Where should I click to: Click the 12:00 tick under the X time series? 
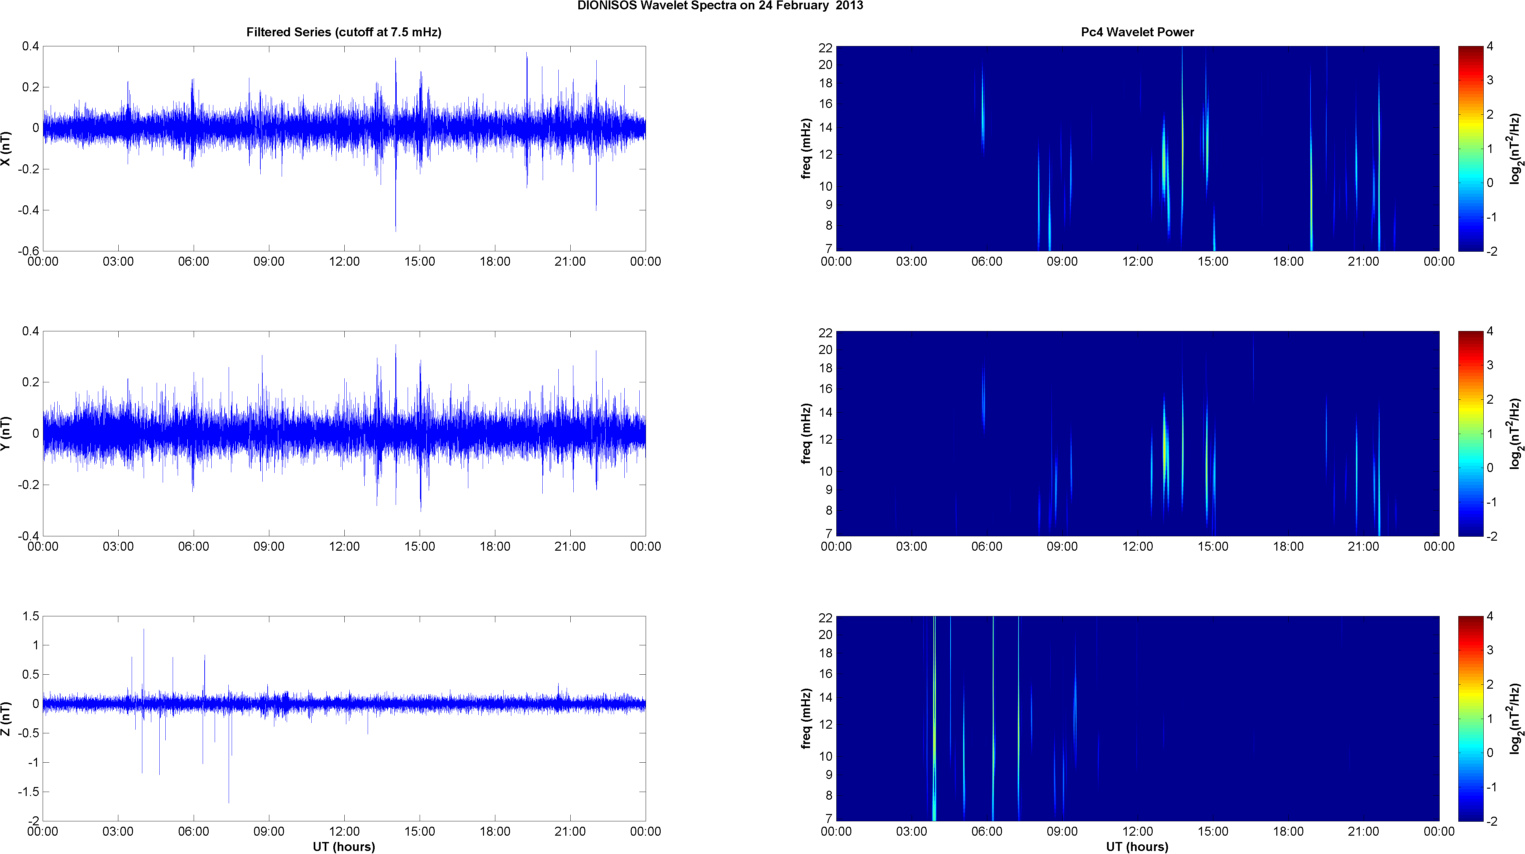click(x=344, y=262)
